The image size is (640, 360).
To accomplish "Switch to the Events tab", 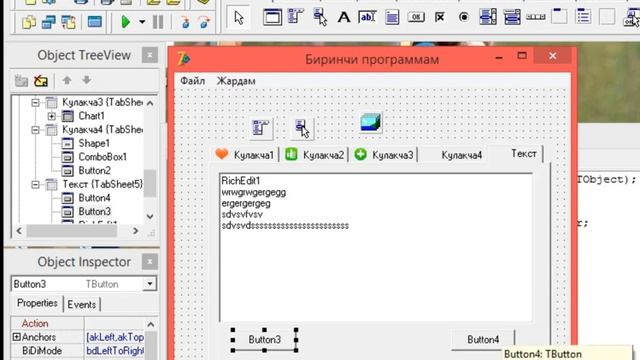I will [x=82, y=304].
